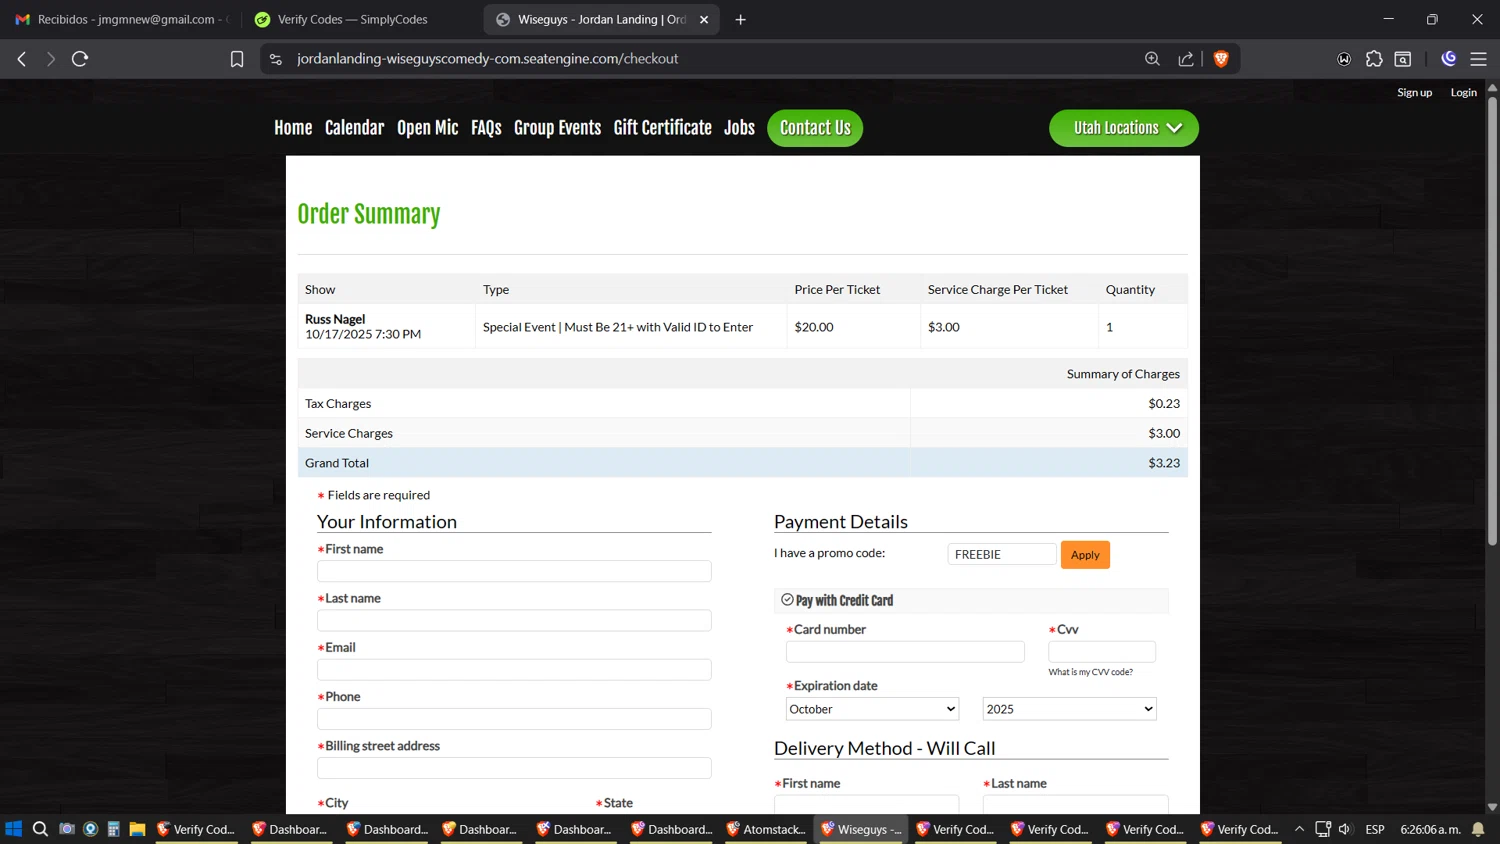Switch to the Gmail Recibidos tab

point(120,19)
